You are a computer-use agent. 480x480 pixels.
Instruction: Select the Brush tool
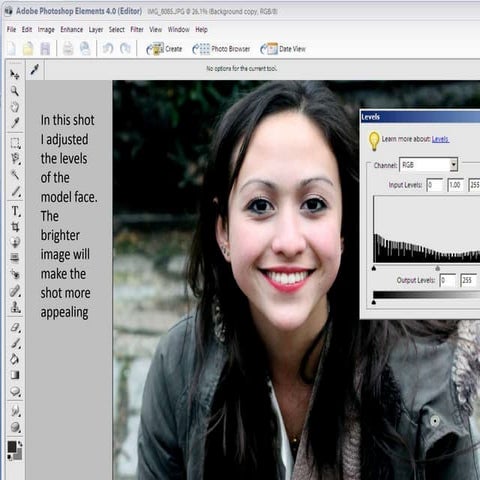click(15, 343)
